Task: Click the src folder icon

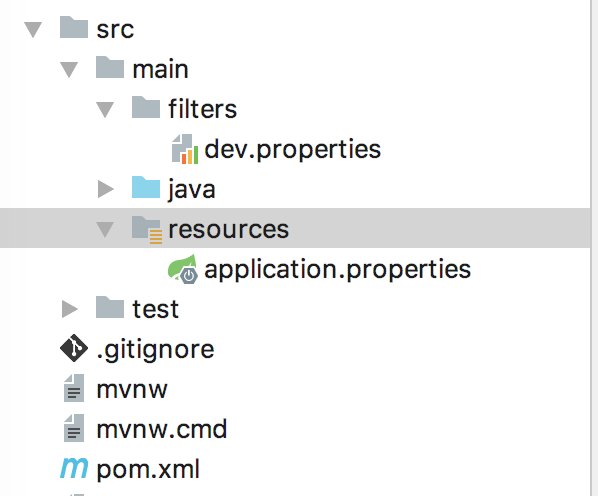Action: 74,27
